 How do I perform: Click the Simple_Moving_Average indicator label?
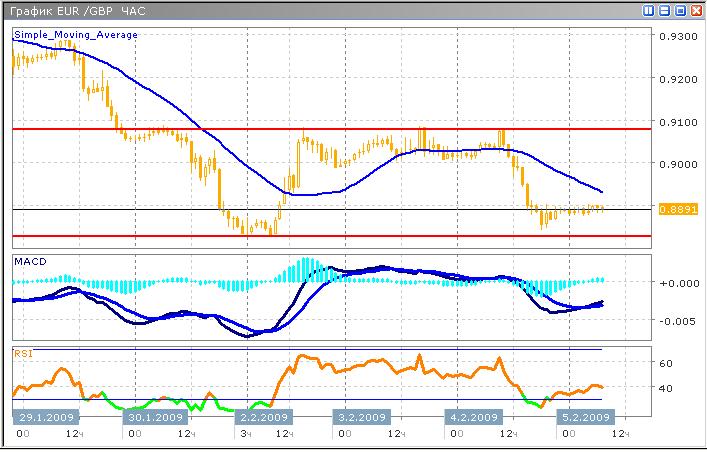coord(75,35)
